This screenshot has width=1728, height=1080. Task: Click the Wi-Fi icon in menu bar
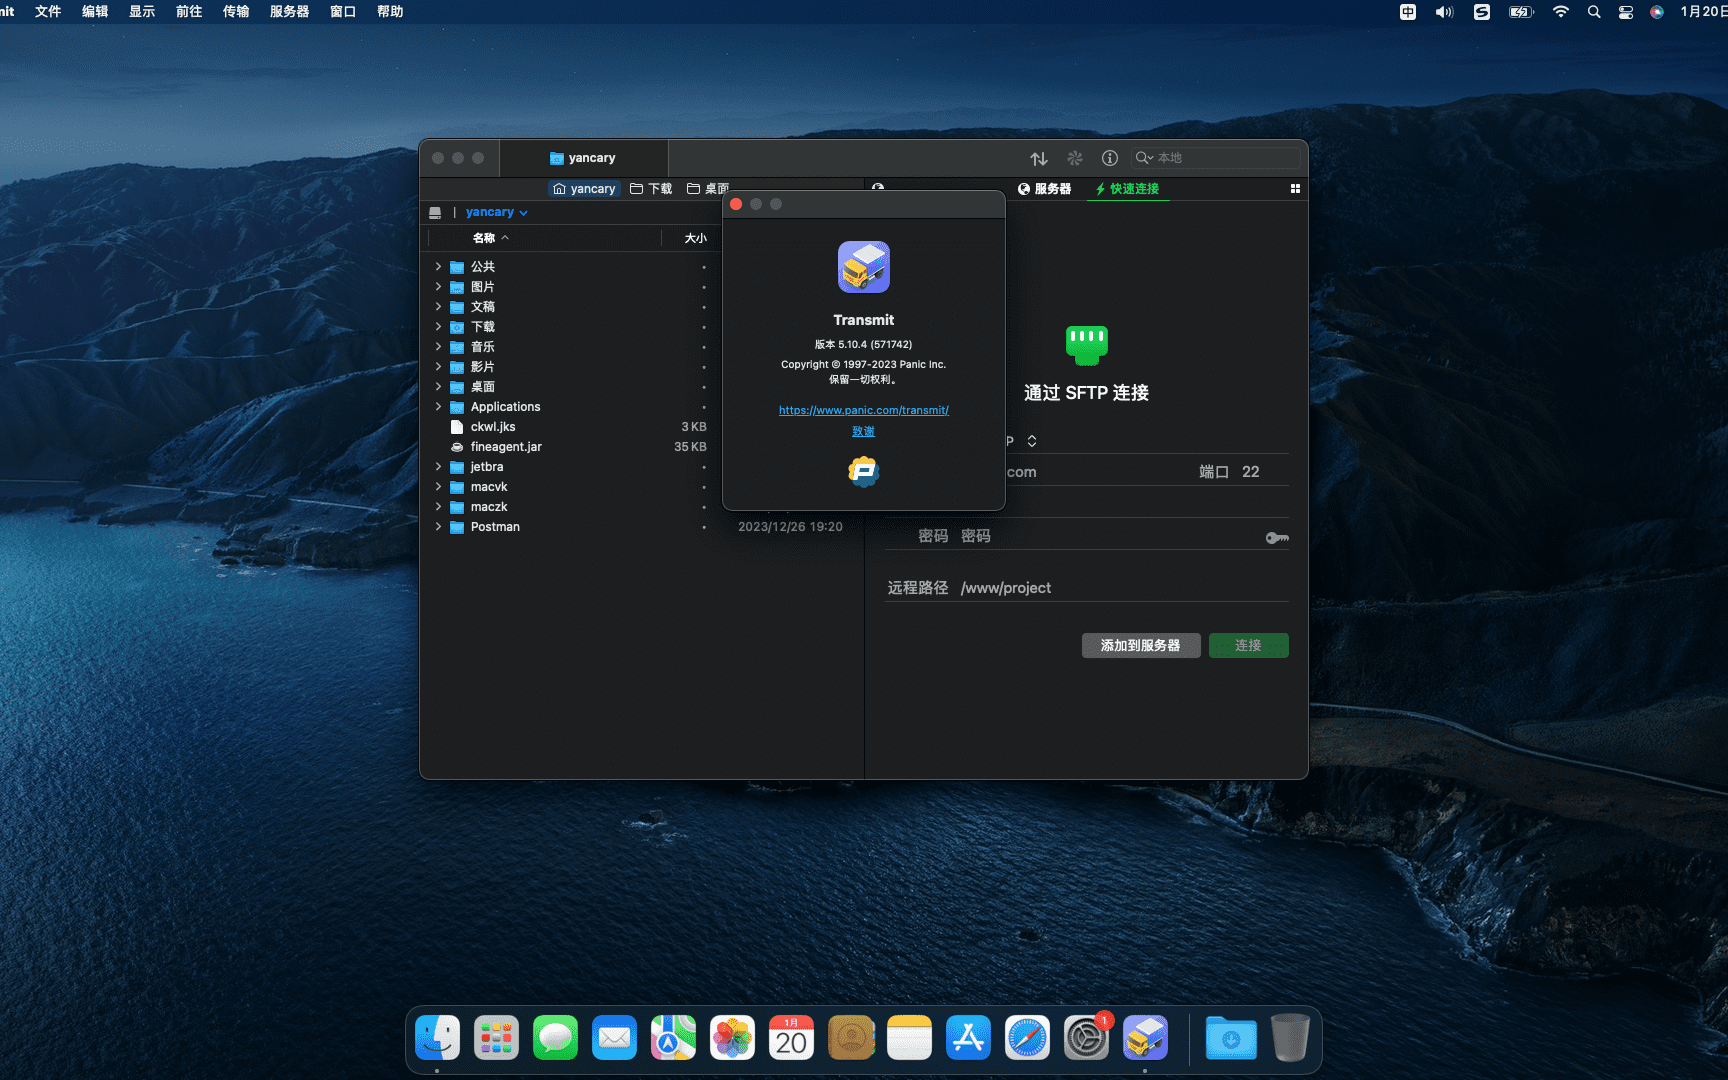click(x=1560, y=12)
